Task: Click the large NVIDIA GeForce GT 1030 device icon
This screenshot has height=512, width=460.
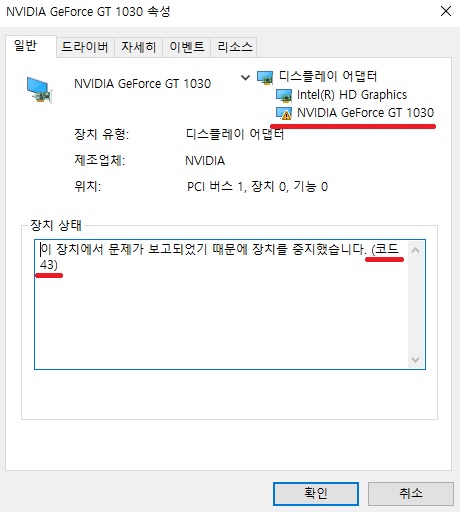Action: (x=40, y=90)
